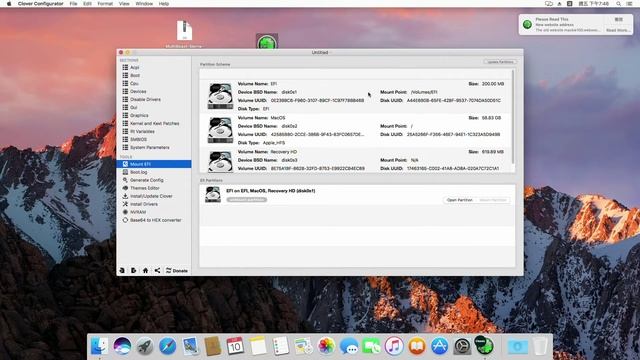Select the MacOS volume disk thumbnail
Viewport: 640px width, 360px height.
coord(220,130)
